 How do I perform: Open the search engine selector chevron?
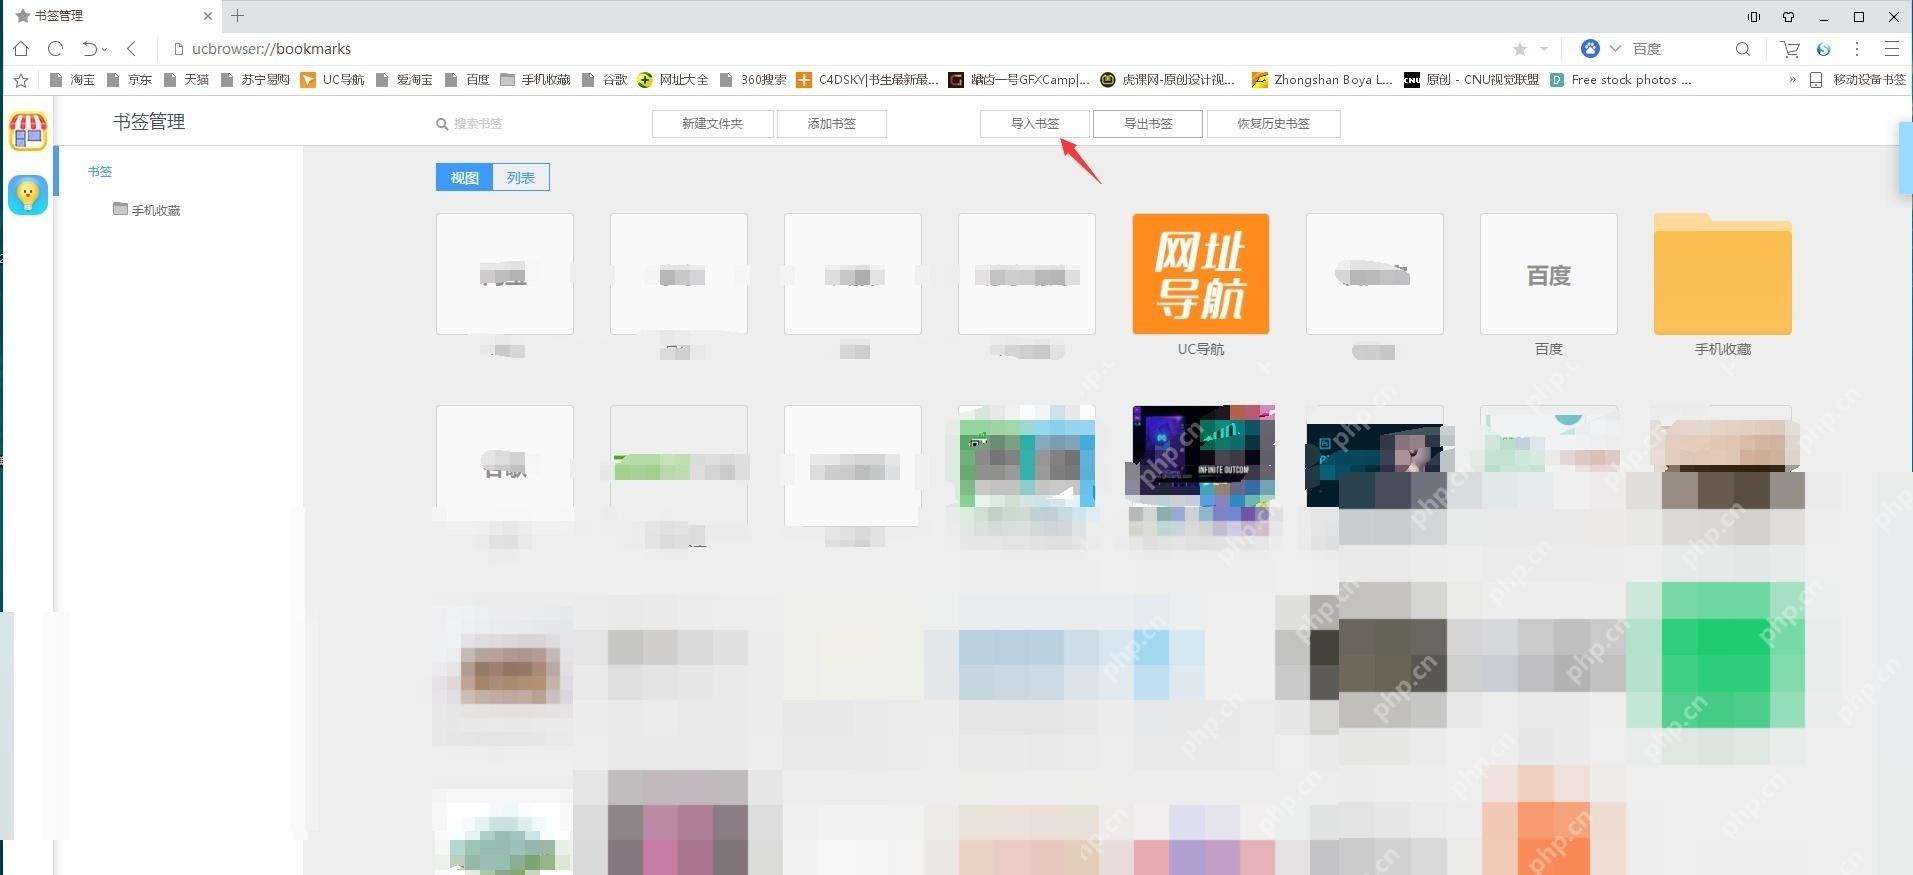(1615, 49)
